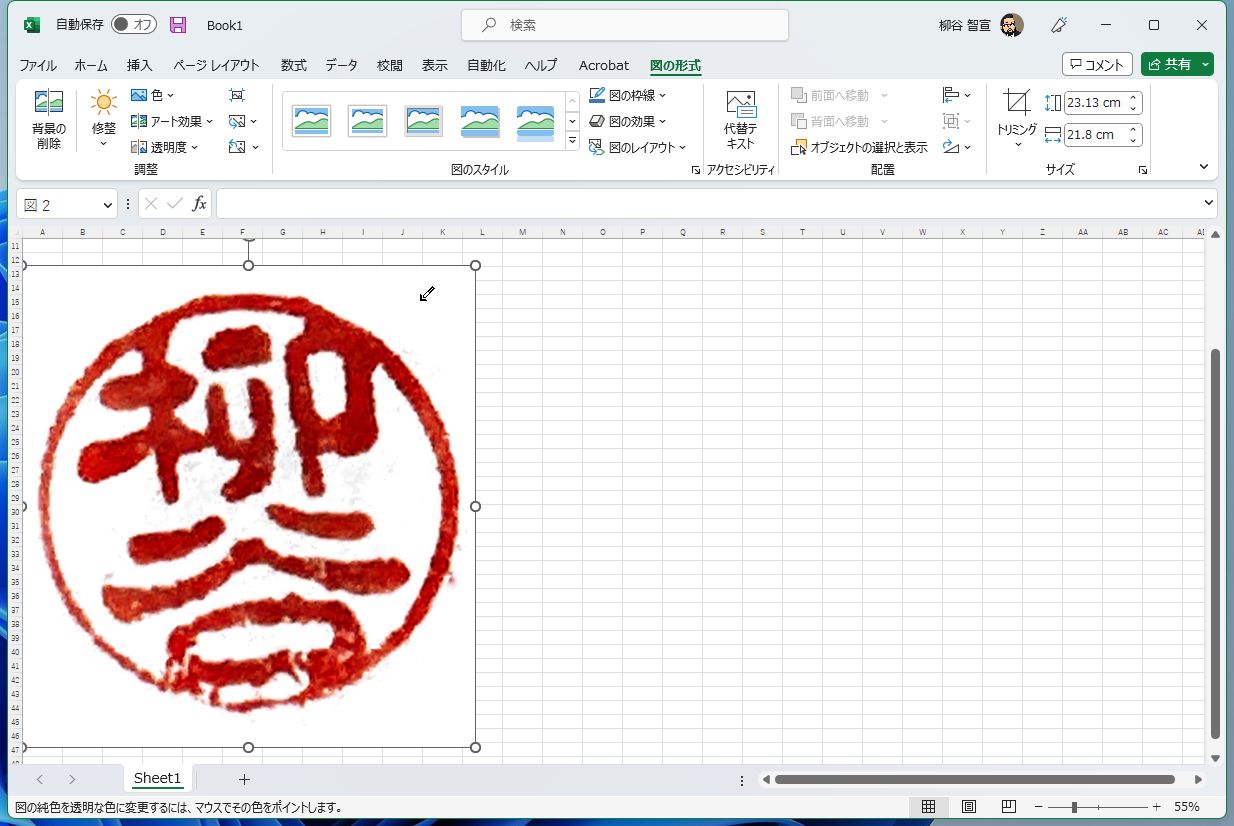Click the Reset Picture icon

(243, 147)
